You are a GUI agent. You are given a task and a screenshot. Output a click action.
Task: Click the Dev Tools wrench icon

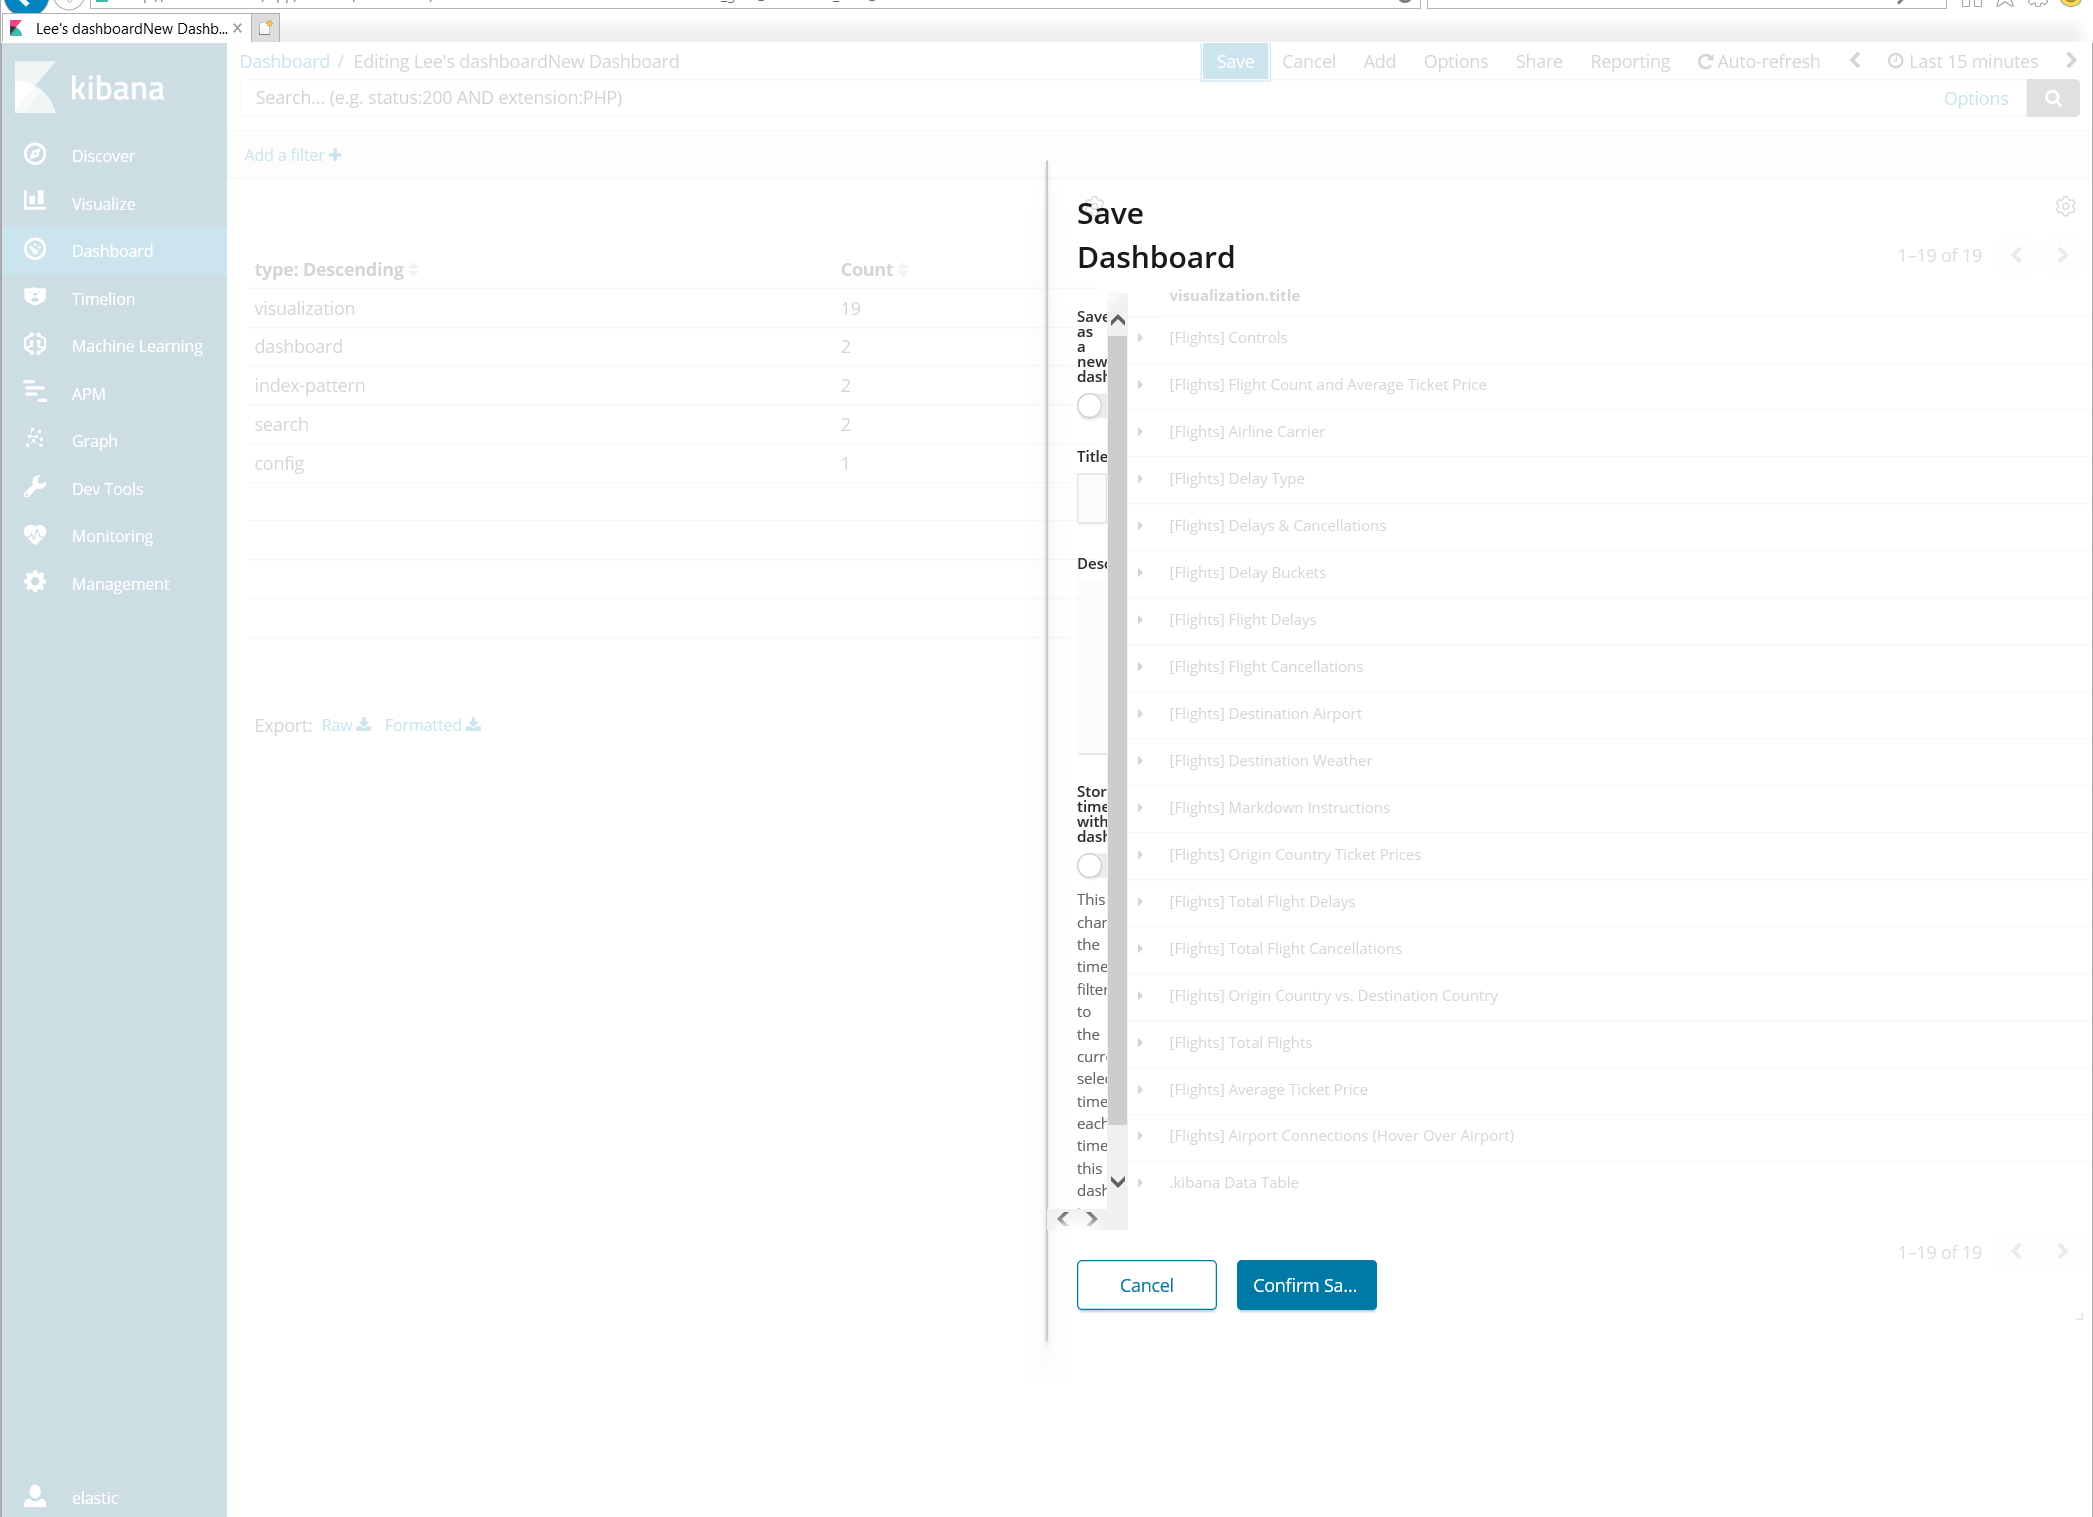35,487
